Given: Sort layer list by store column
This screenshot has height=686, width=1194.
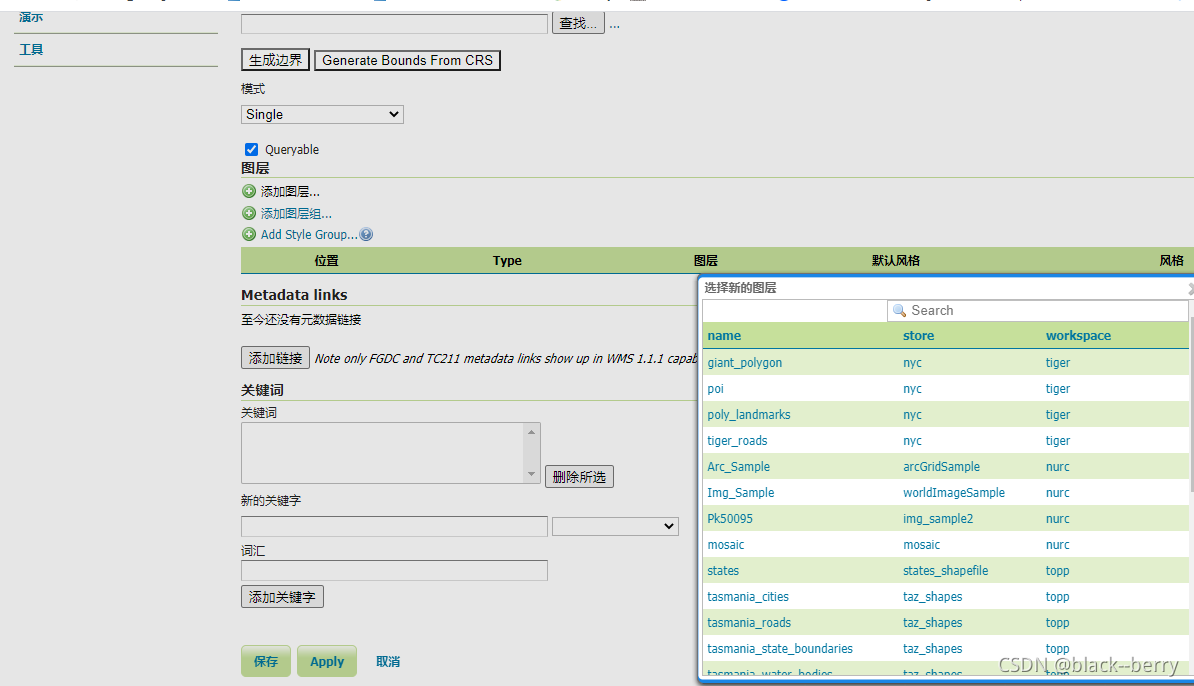Looking at the screenshot, I should [x=918, y=336].
